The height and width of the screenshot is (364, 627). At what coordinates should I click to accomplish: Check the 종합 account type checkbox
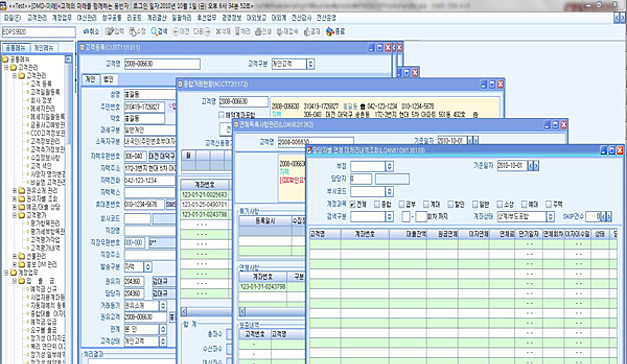[377, 204]
